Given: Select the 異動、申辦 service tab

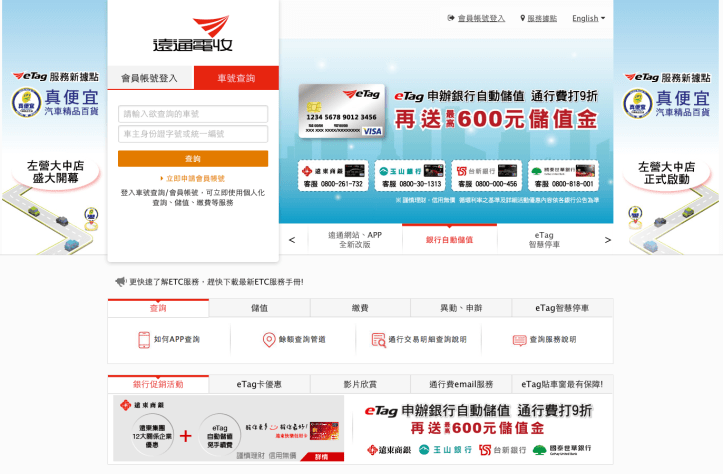Looking at the screenshot, I should (x=461, y=308).
